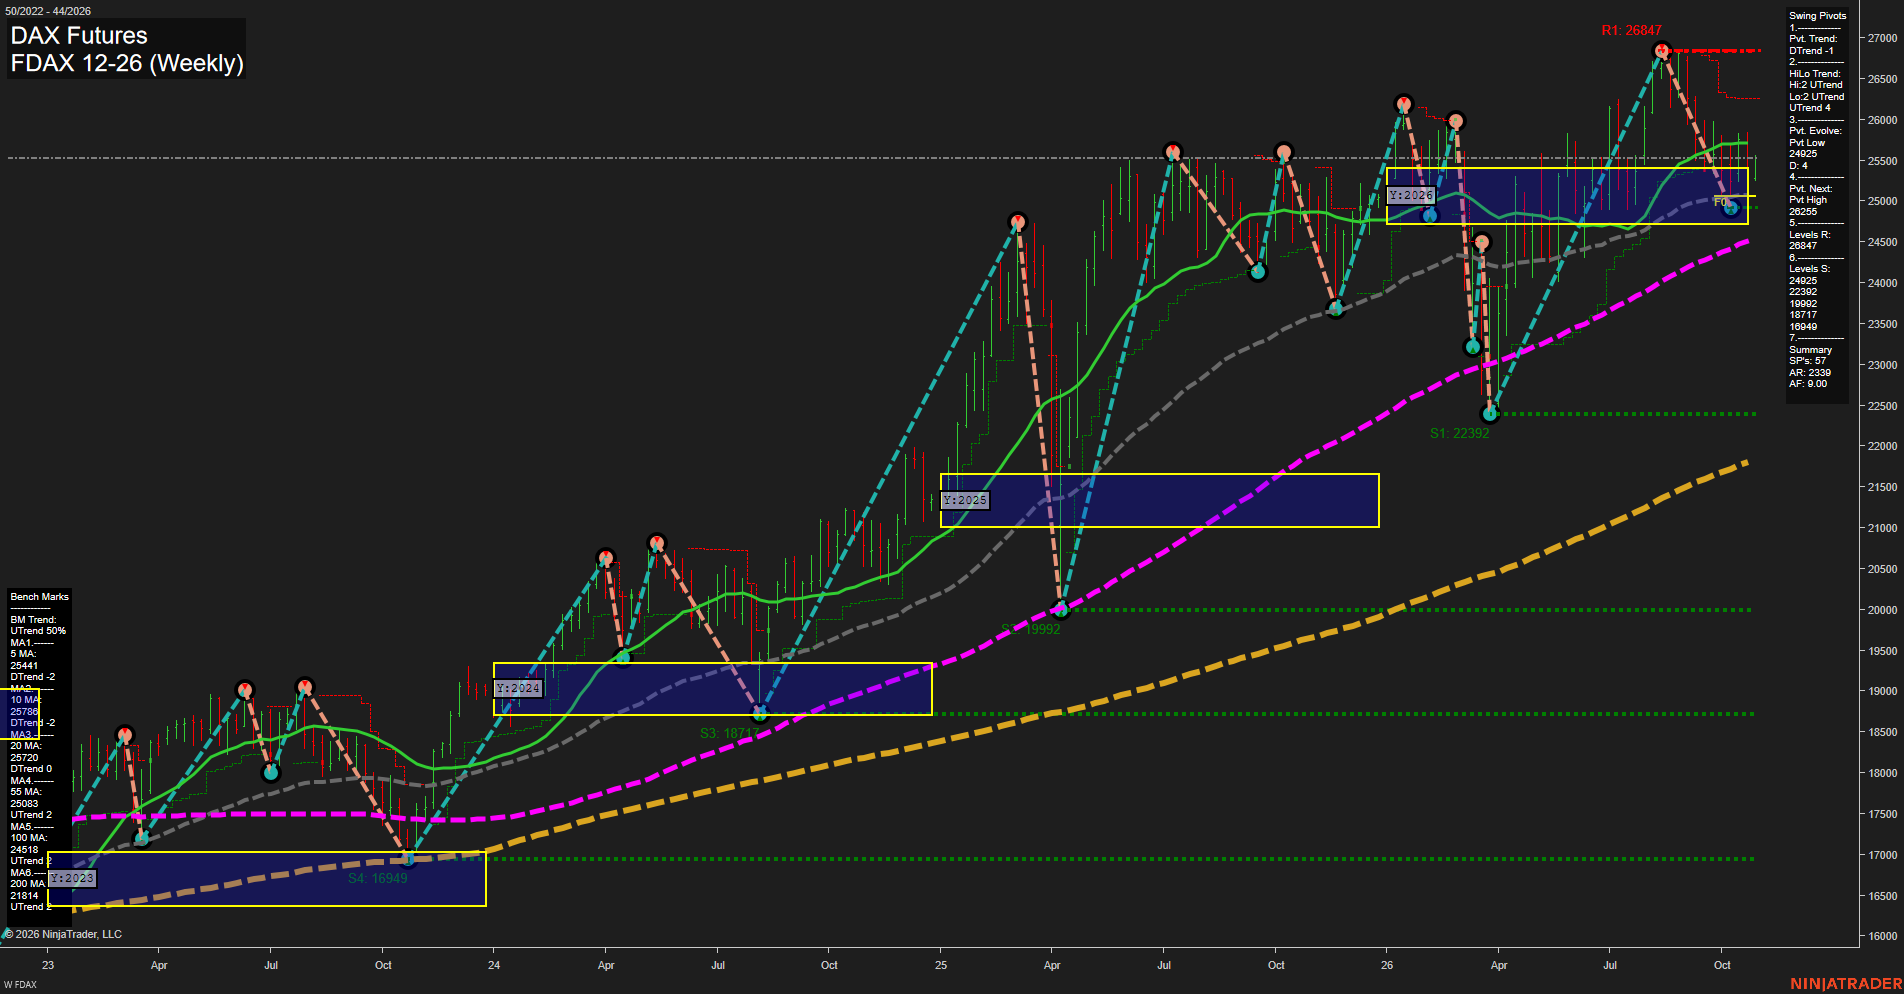Screen dimensions: 1904x994
Task: Click the 20000 price axis label
Action: pos(1882,610)
